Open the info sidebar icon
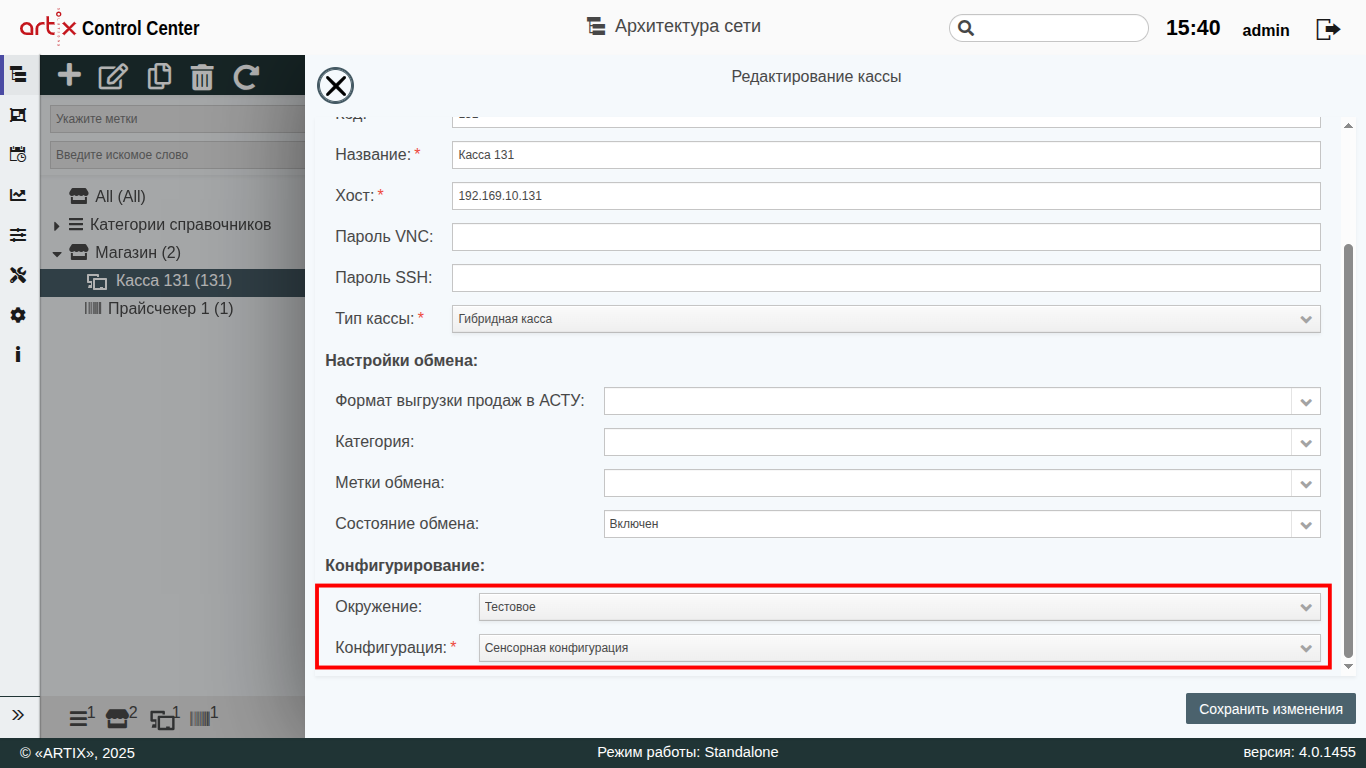The height and width of the screenshot is (768, 1366). 18,354
